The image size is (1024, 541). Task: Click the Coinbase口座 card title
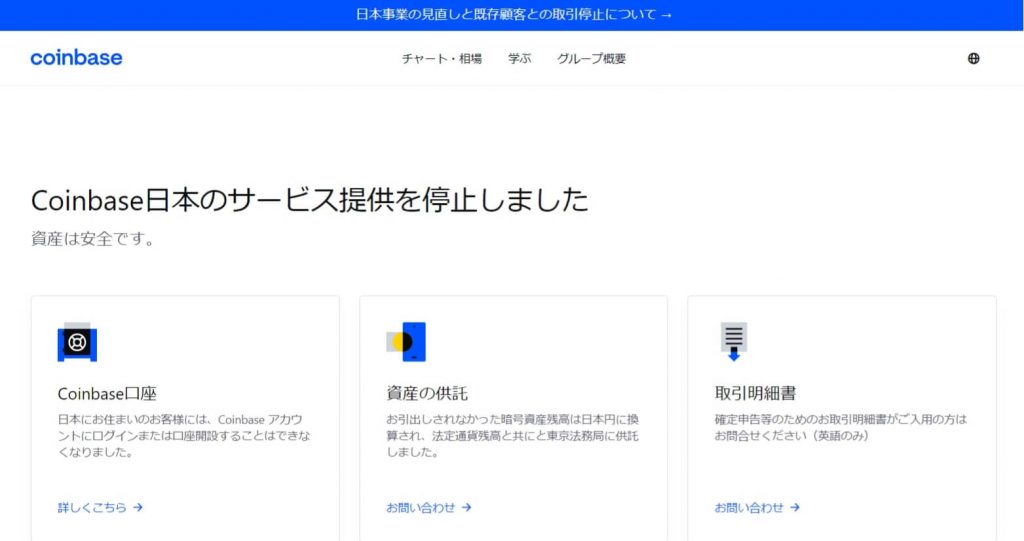coord(107,394)
